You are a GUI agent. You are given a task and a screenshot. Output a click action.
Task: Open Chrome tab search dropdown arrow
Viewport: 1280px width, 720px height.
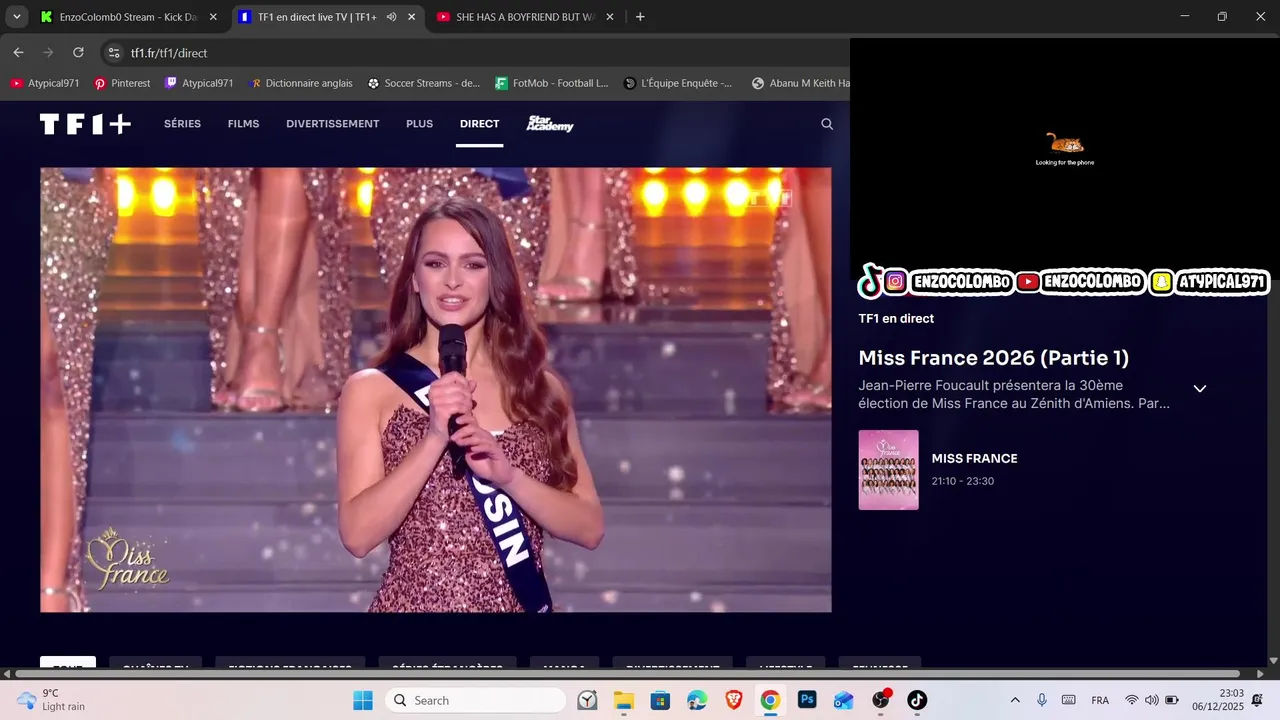(x=17, y=17)
